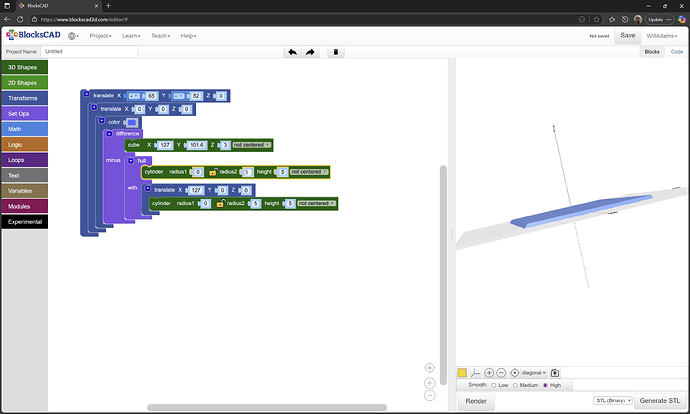Click the workspace vertical scrollbar
Screen dimensions: 690x414
point(443,275)
